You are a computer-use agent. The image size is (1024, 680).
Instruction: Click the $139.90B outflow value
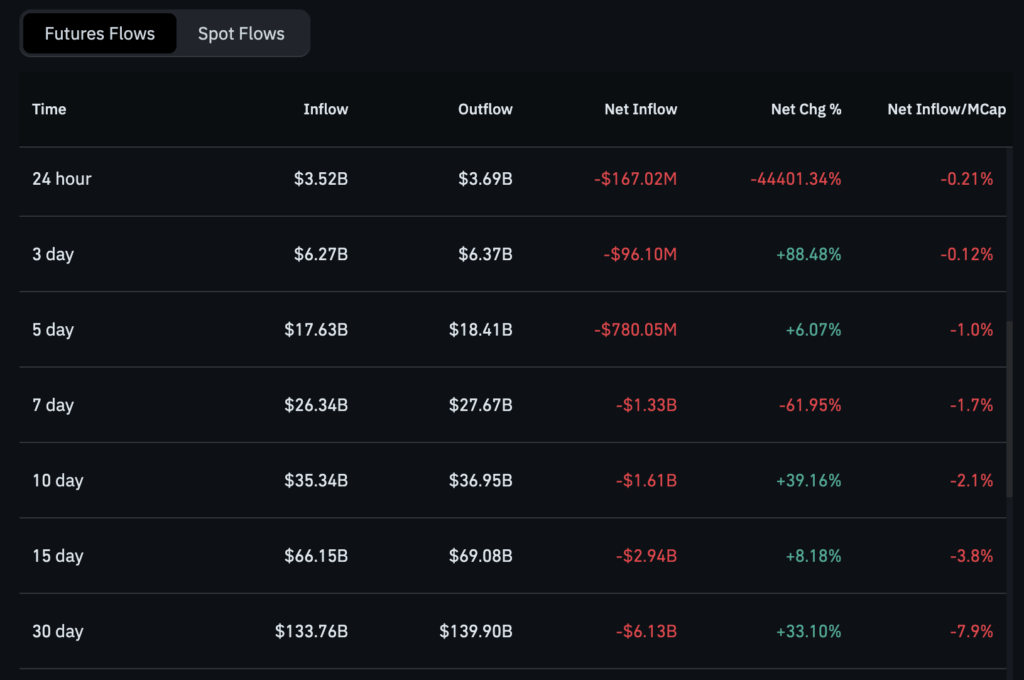[x=476, y=632]
